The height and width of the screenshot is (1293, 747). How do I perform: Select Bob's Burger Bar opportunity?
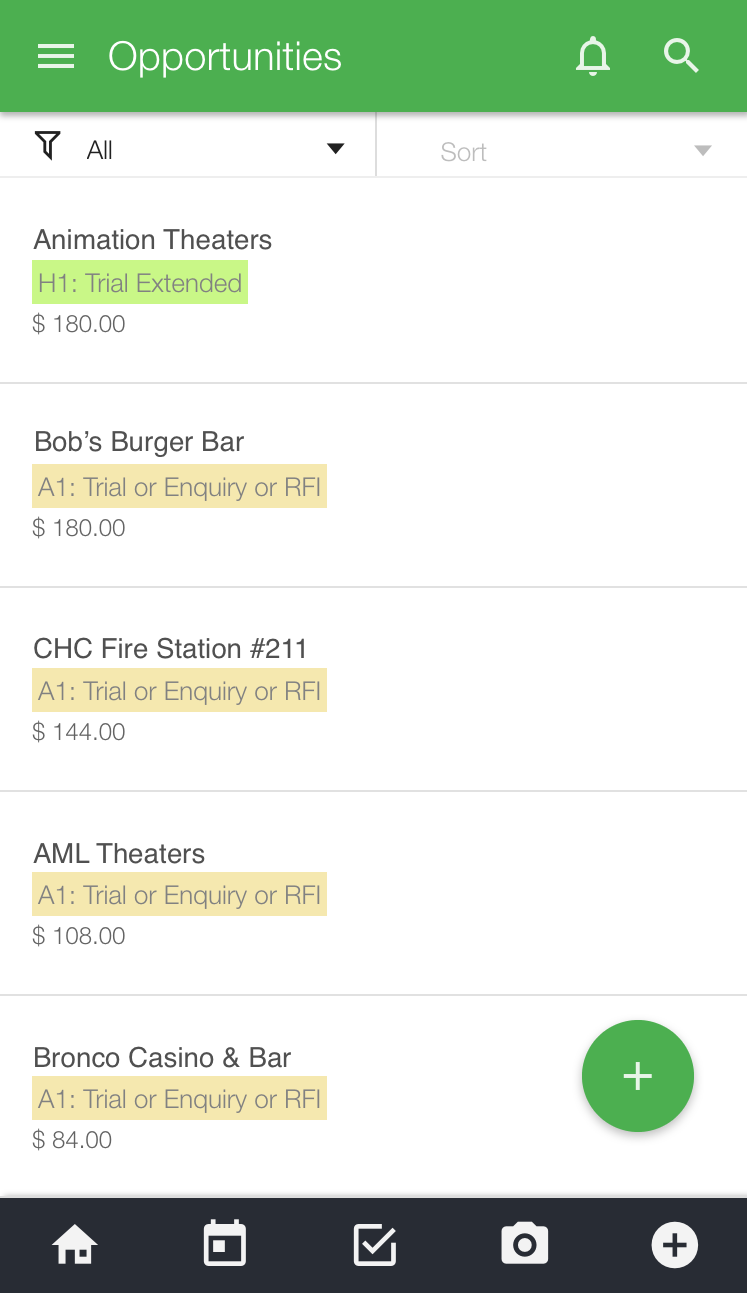pyautogui.click(x=139, y=442)
